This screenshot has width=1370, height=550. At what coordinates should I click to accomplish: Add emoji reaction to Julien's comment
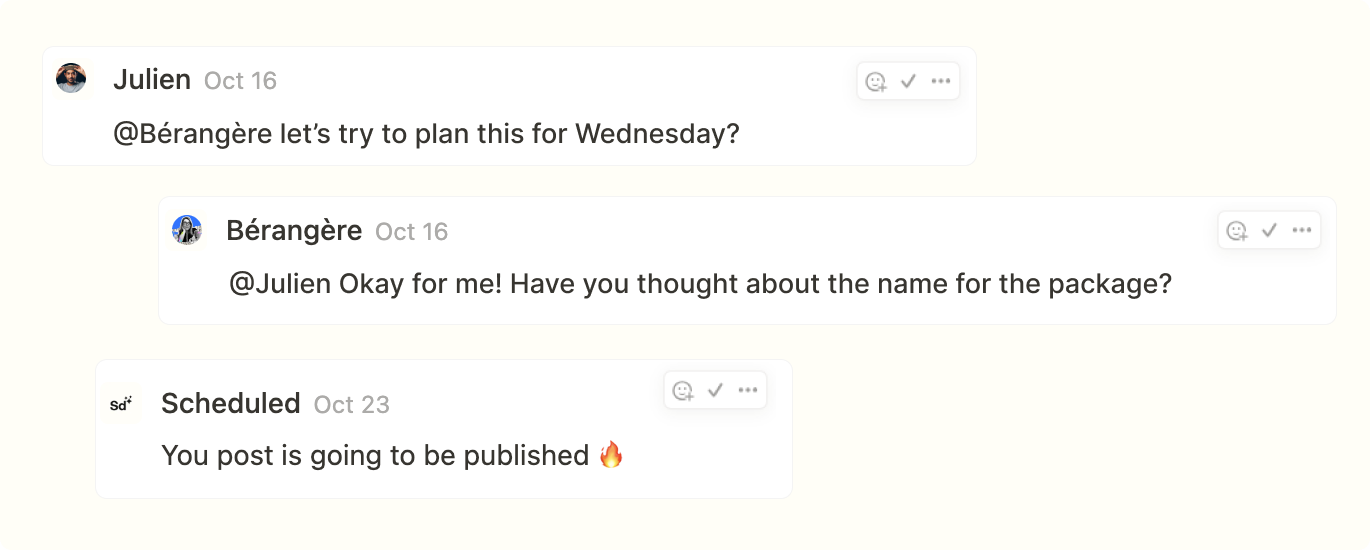pos(876,82)
